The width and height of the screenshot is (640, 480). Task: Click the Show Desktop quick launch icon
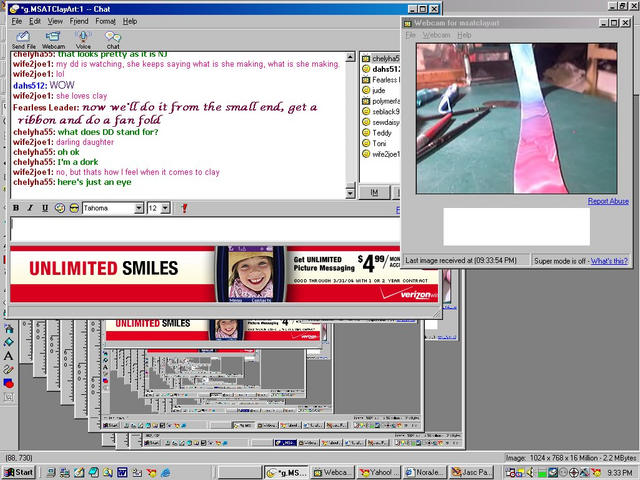pos(79,473)
